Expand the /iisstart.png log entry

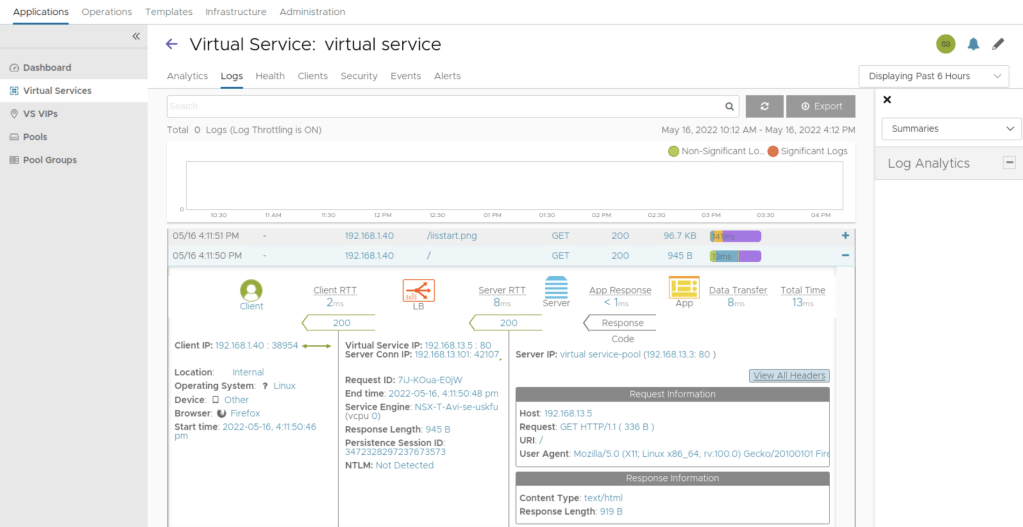845,236
